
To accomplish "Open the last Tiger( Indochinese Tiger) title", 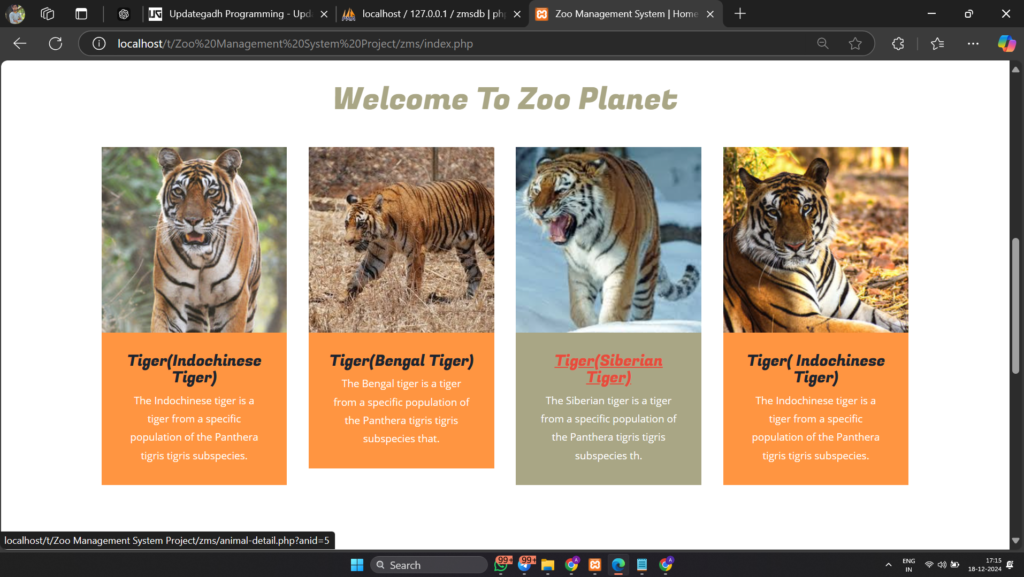I will tap(816, 369).
